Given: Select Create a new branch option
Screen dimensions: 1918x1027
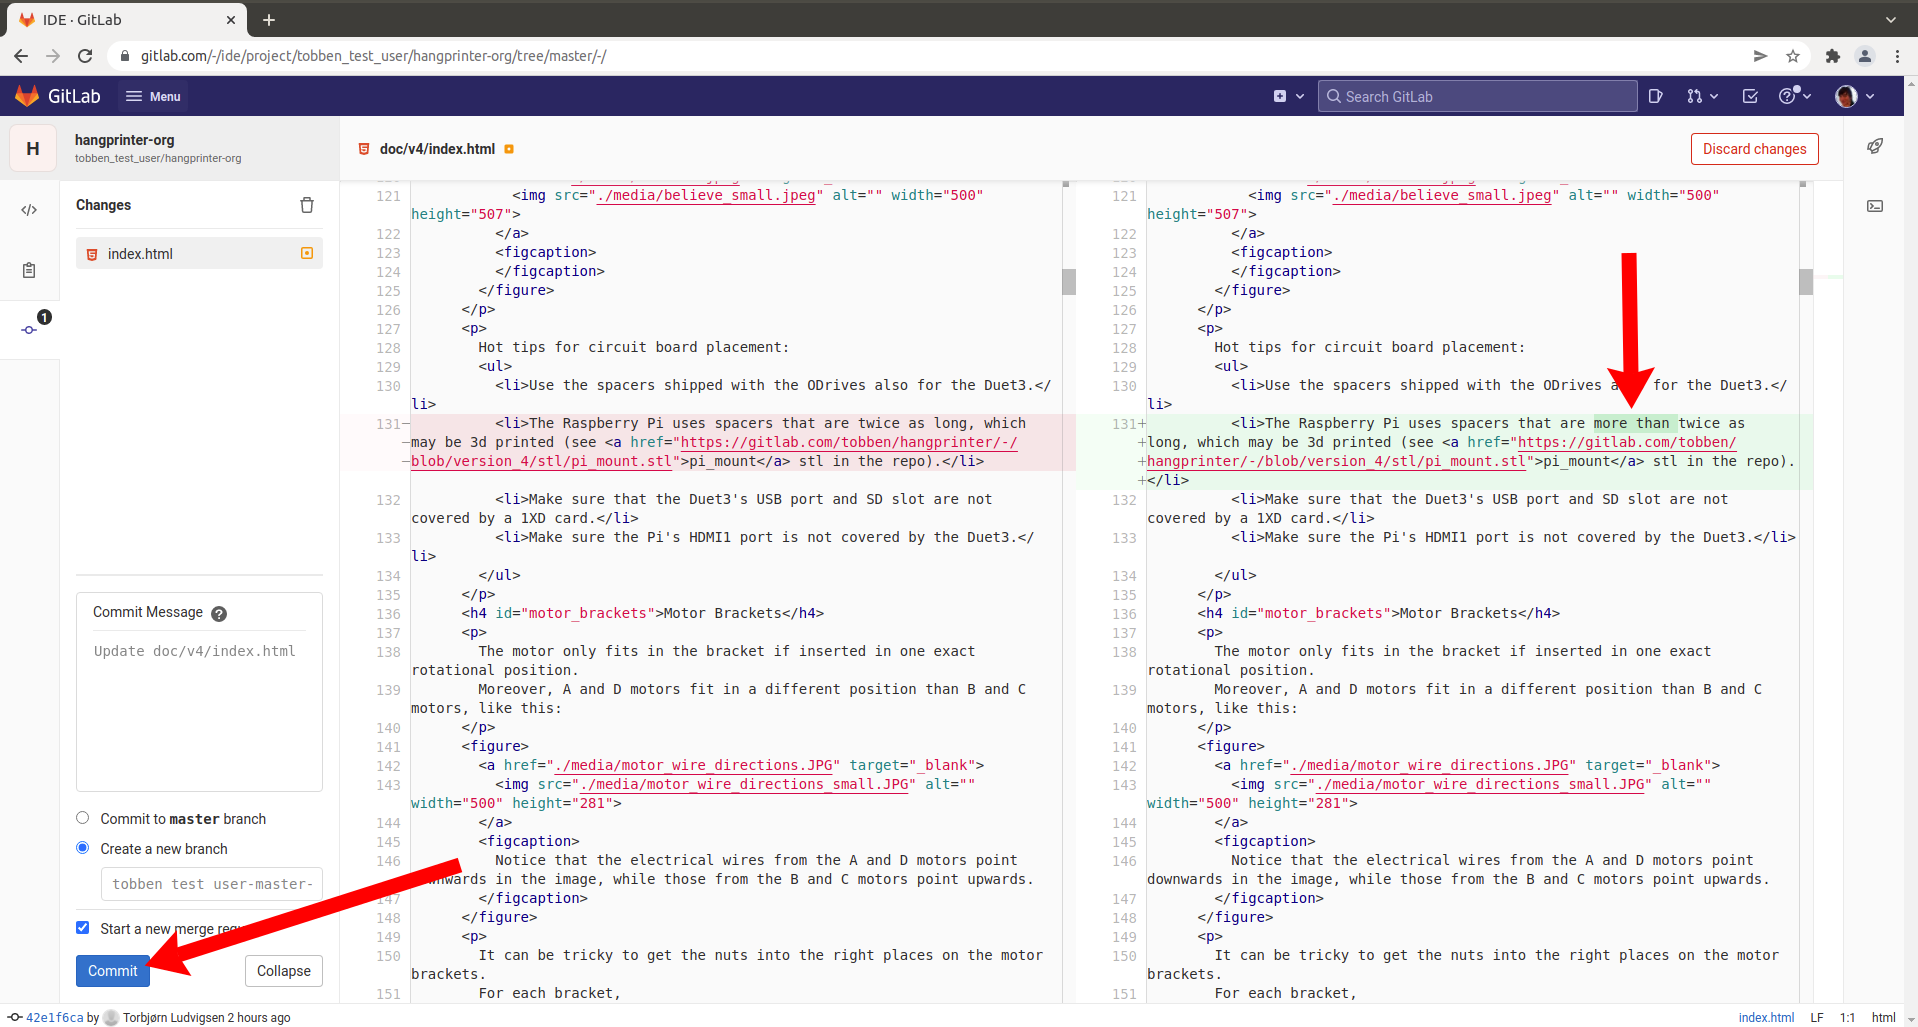Looking at the screenshot, I should [83, 848].
